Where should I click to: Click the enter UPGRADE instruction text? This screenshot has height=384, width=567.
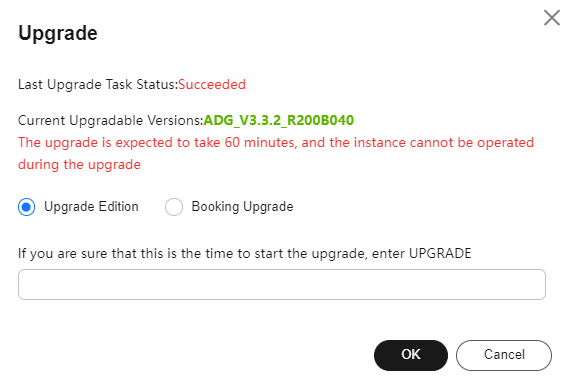(x=245, y=253)
